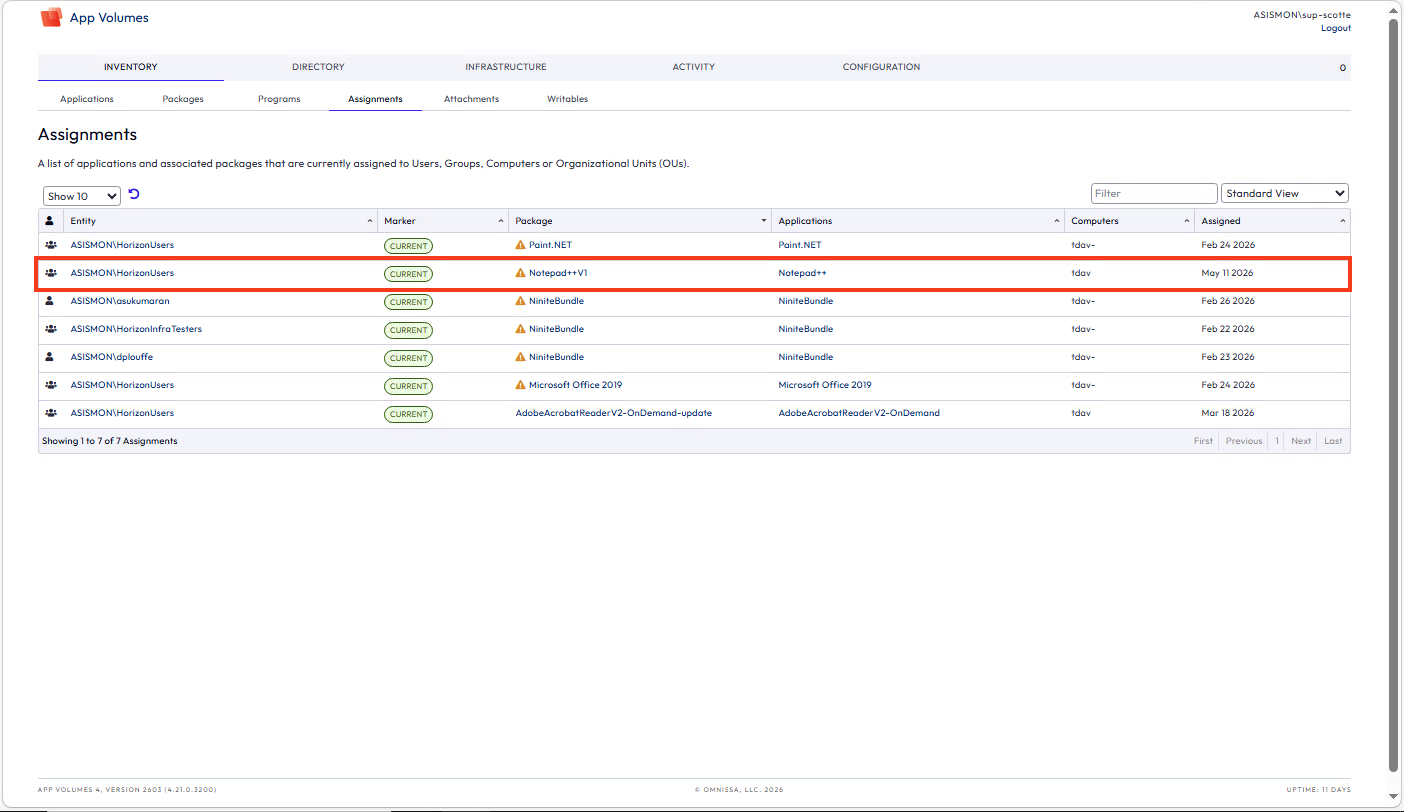
Task: Open the Standard View dropdown
Action: pyautogui.click(x=1285, y=193)
